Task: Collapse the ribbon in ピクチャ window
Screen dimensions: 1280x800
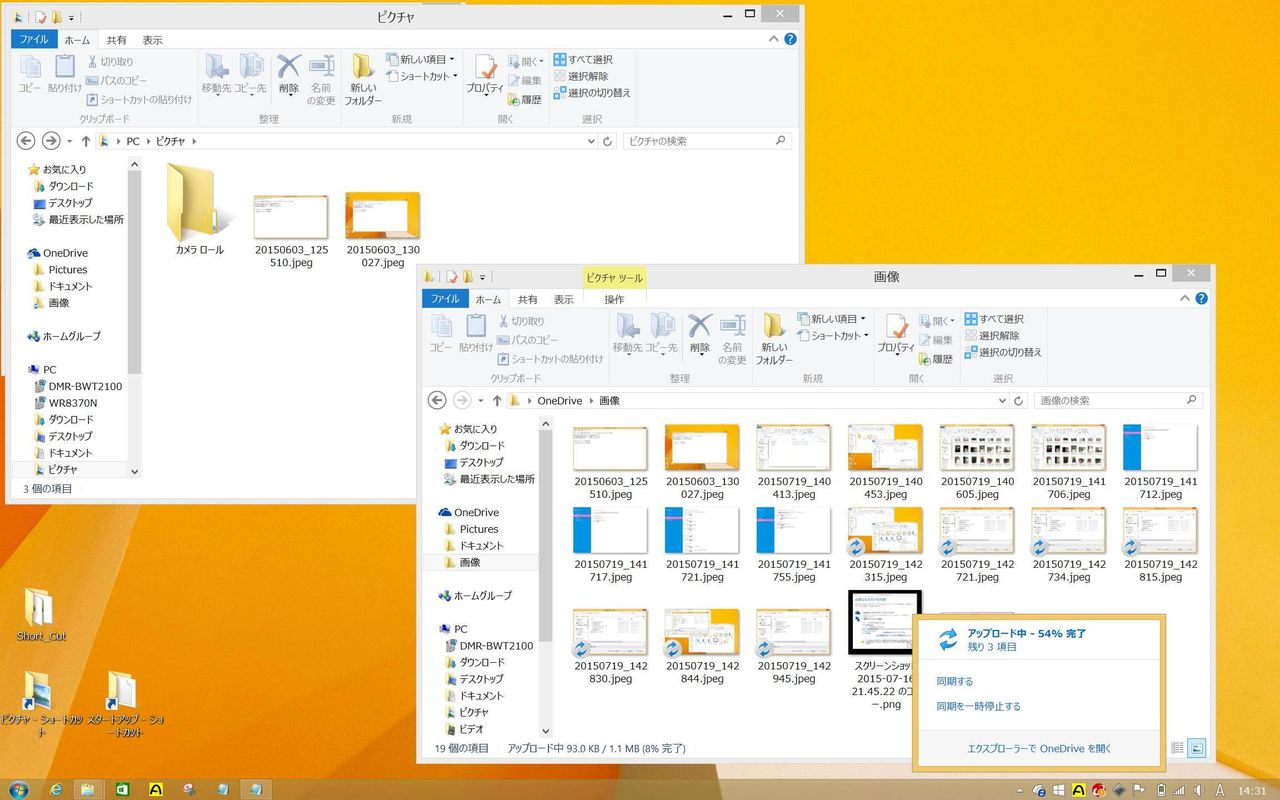Action: (x=774, y=39)
